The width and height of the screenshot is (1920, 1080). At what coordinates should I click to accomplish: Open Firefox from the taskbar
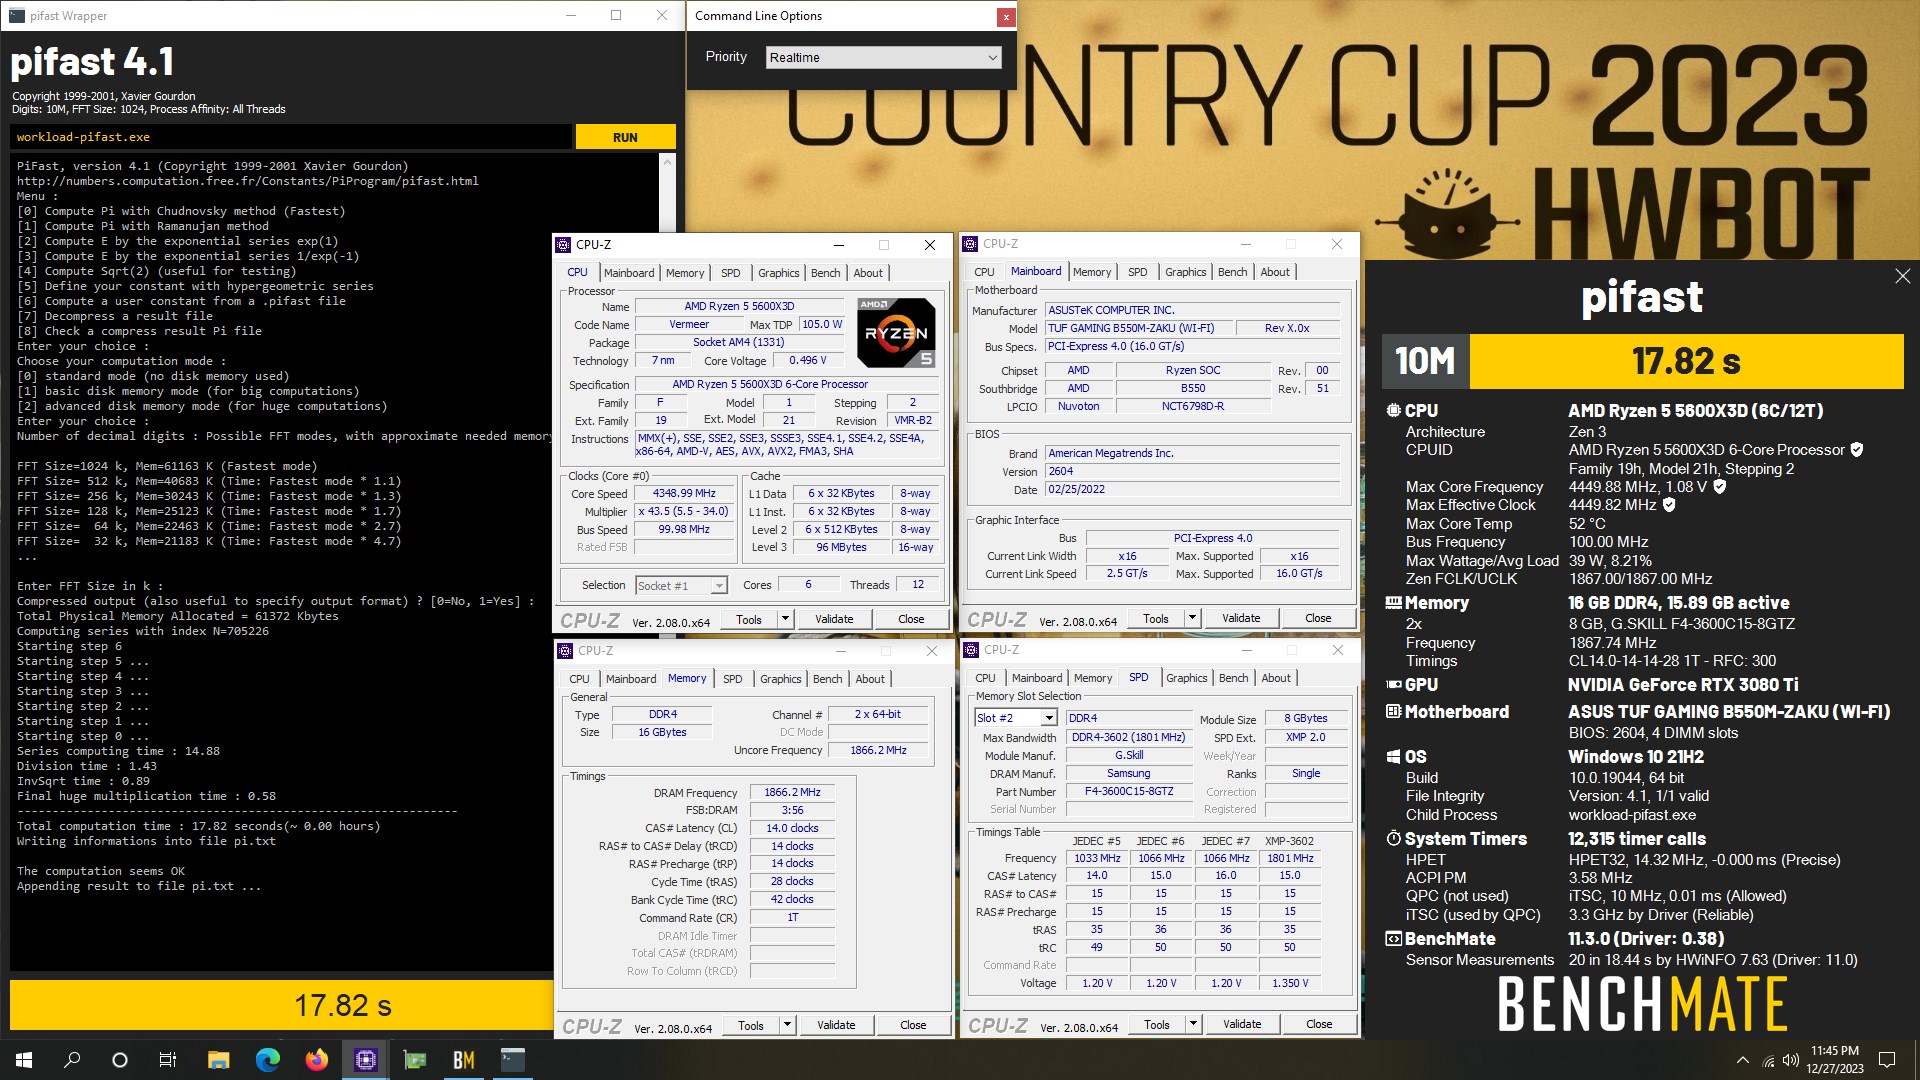pyautogui.click(x=316, y=1060)
